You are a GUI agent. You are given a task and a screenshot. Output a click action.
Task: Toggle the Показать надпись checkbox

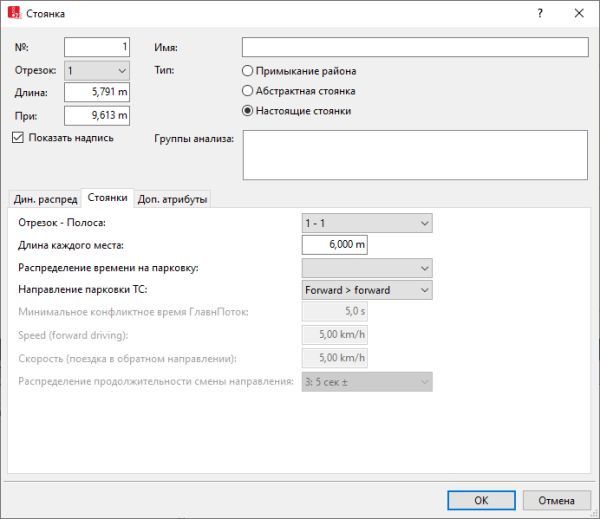[x=18, y=137]
